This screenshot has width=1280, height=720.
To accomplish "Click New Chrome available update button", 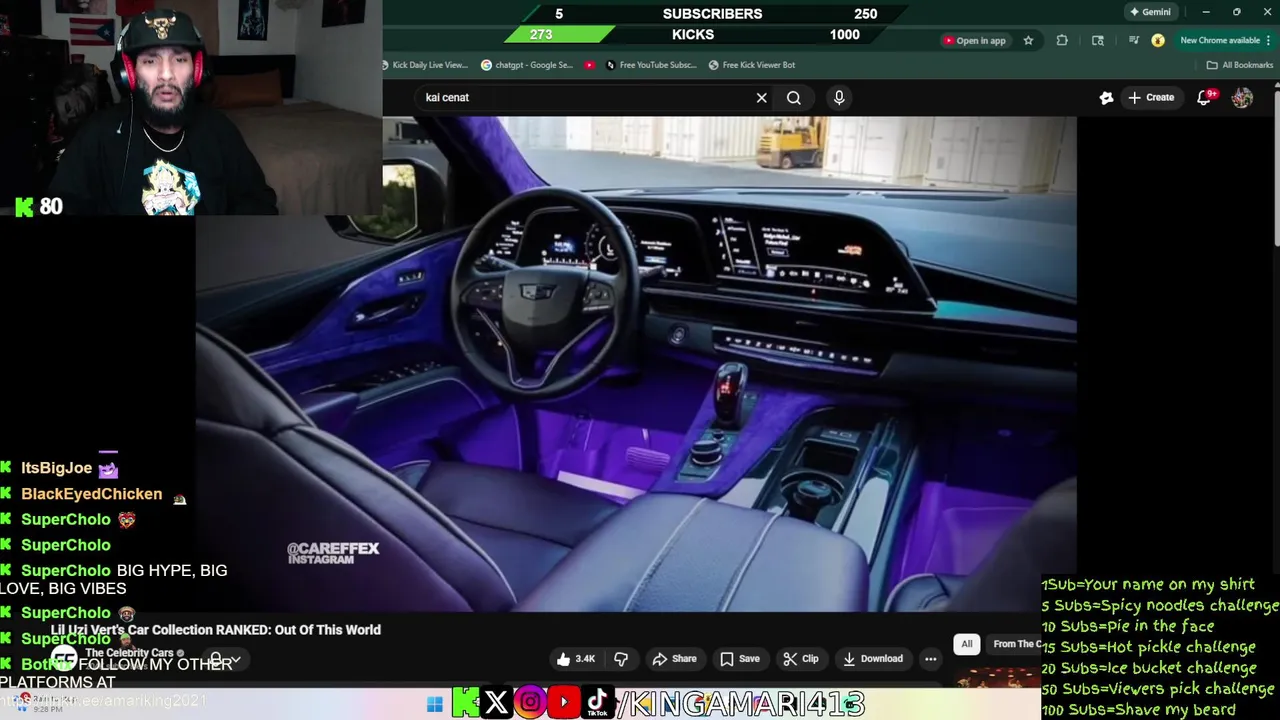I will (1225, 40).
